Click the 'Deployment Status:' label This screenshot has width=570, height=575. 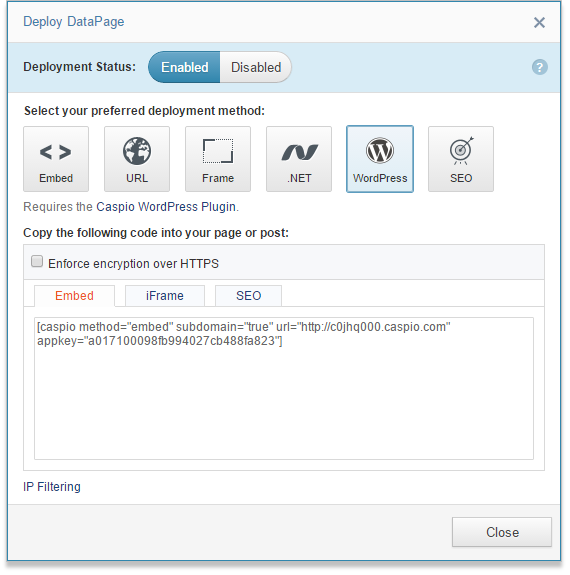pyautogui.click(x=80, y=67)
